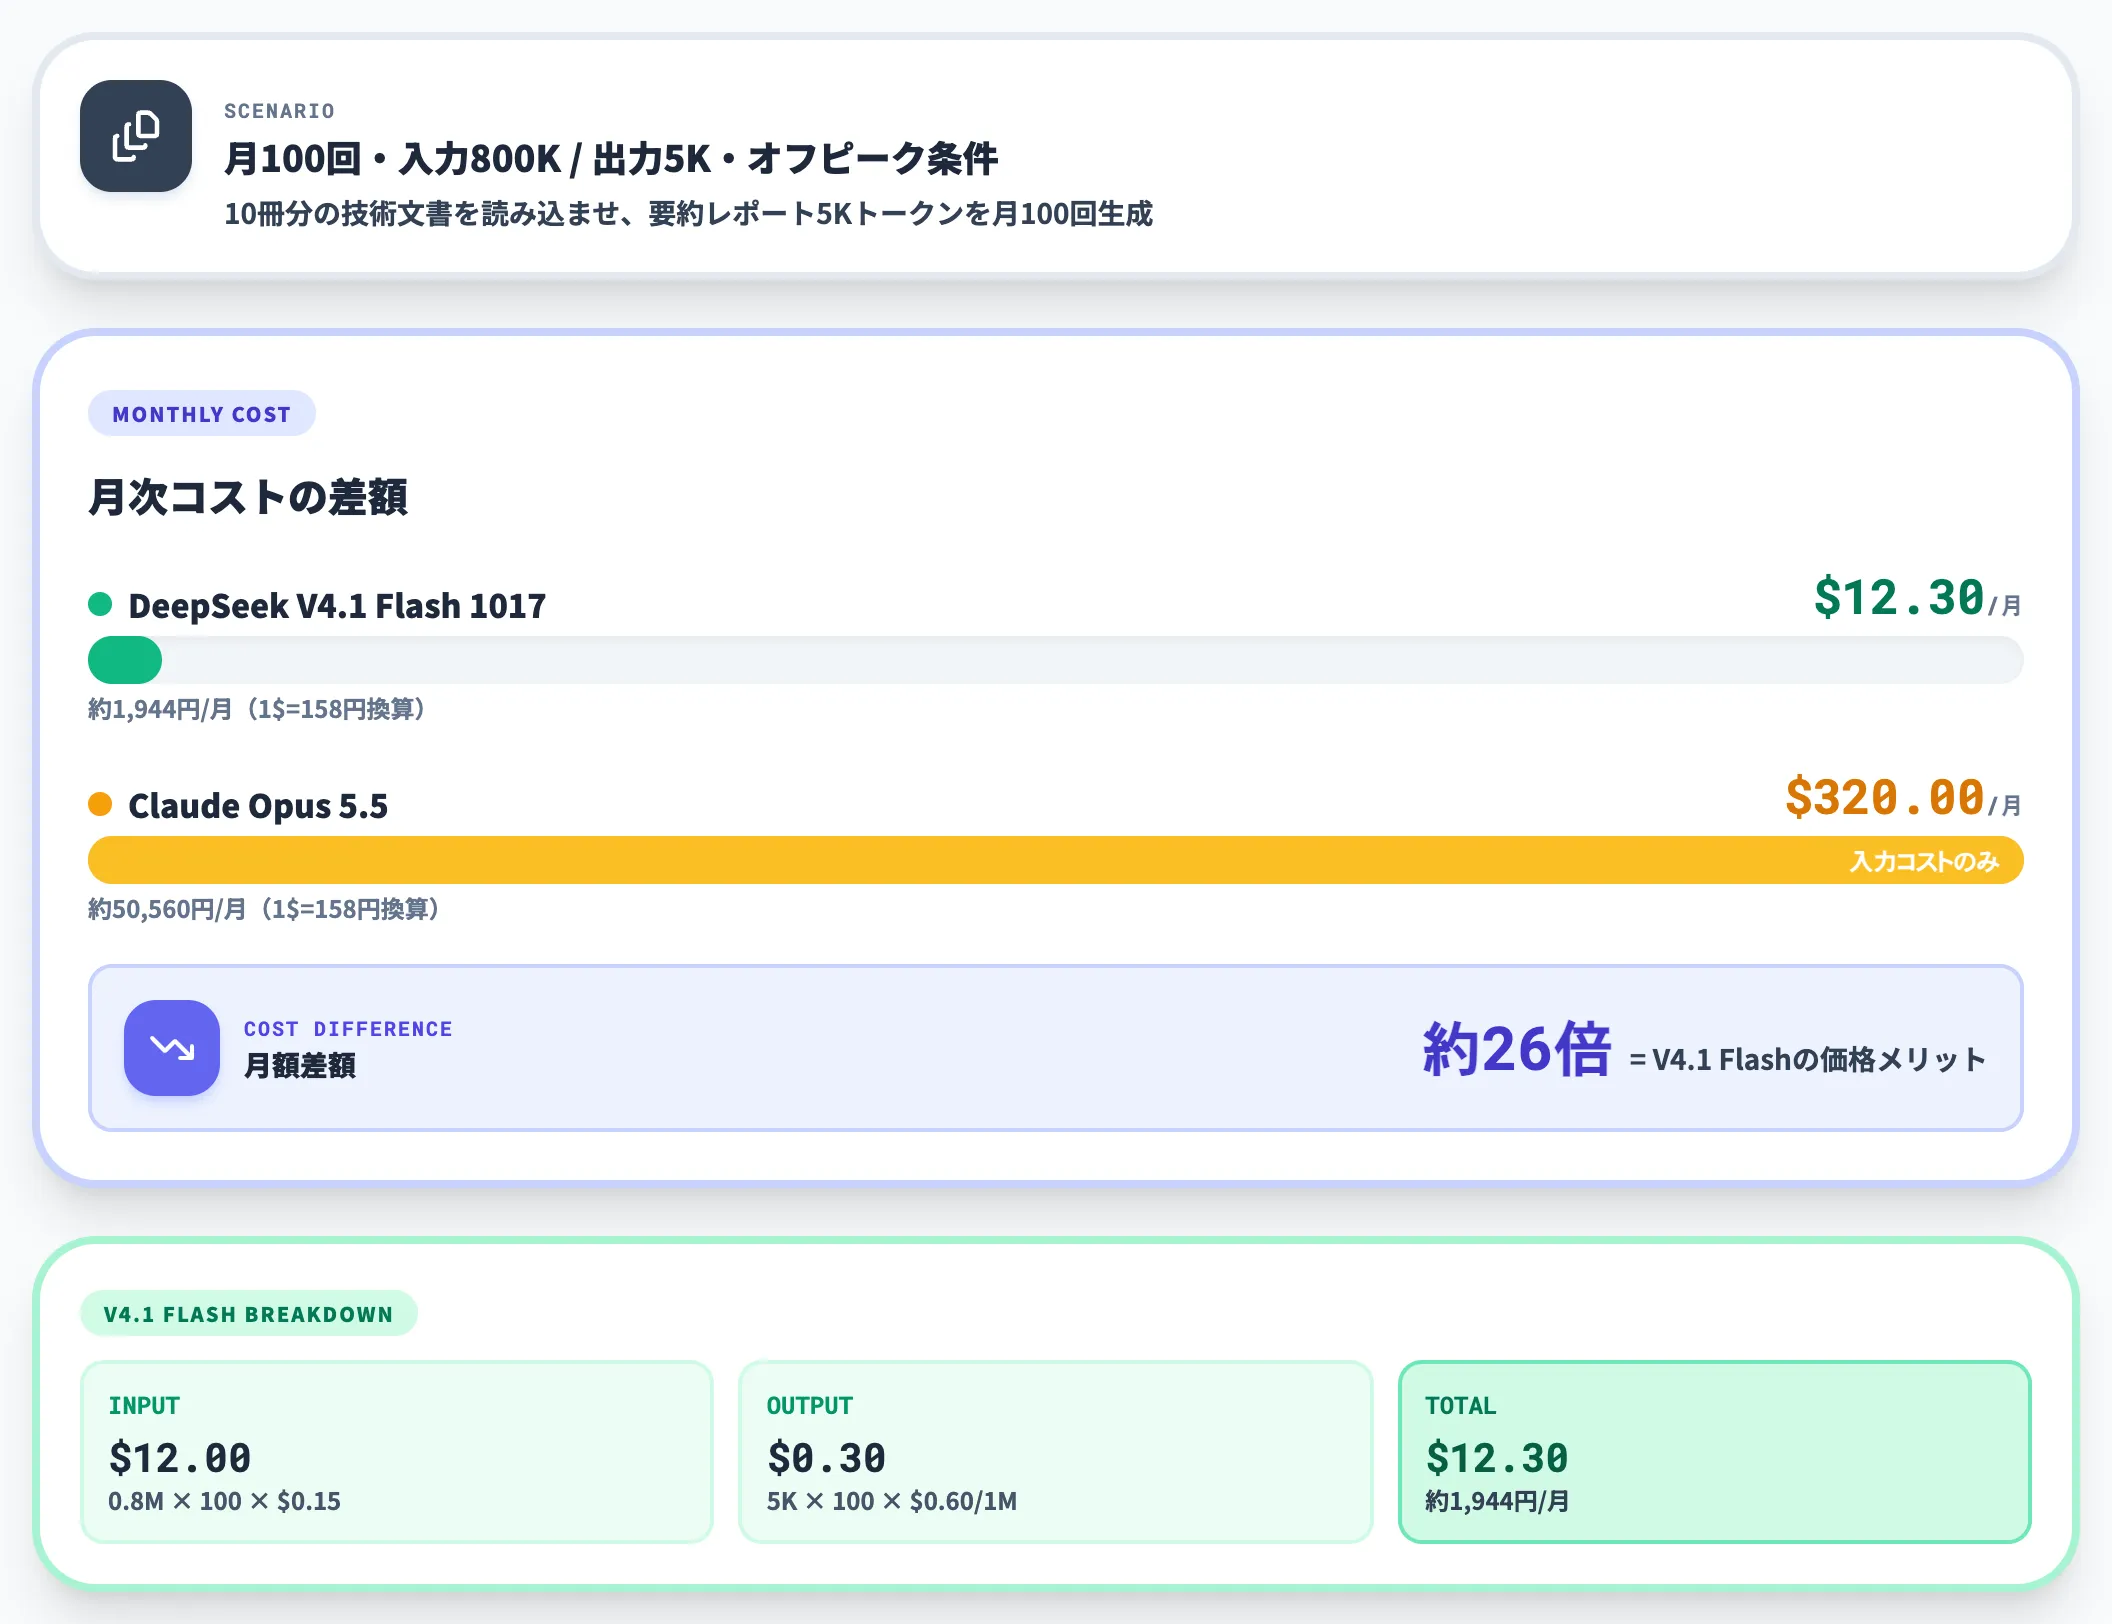Click the DeepSeek green cost progress bar
The height and width of the screenshot is (1624, 2112).
tap(125, 660)
